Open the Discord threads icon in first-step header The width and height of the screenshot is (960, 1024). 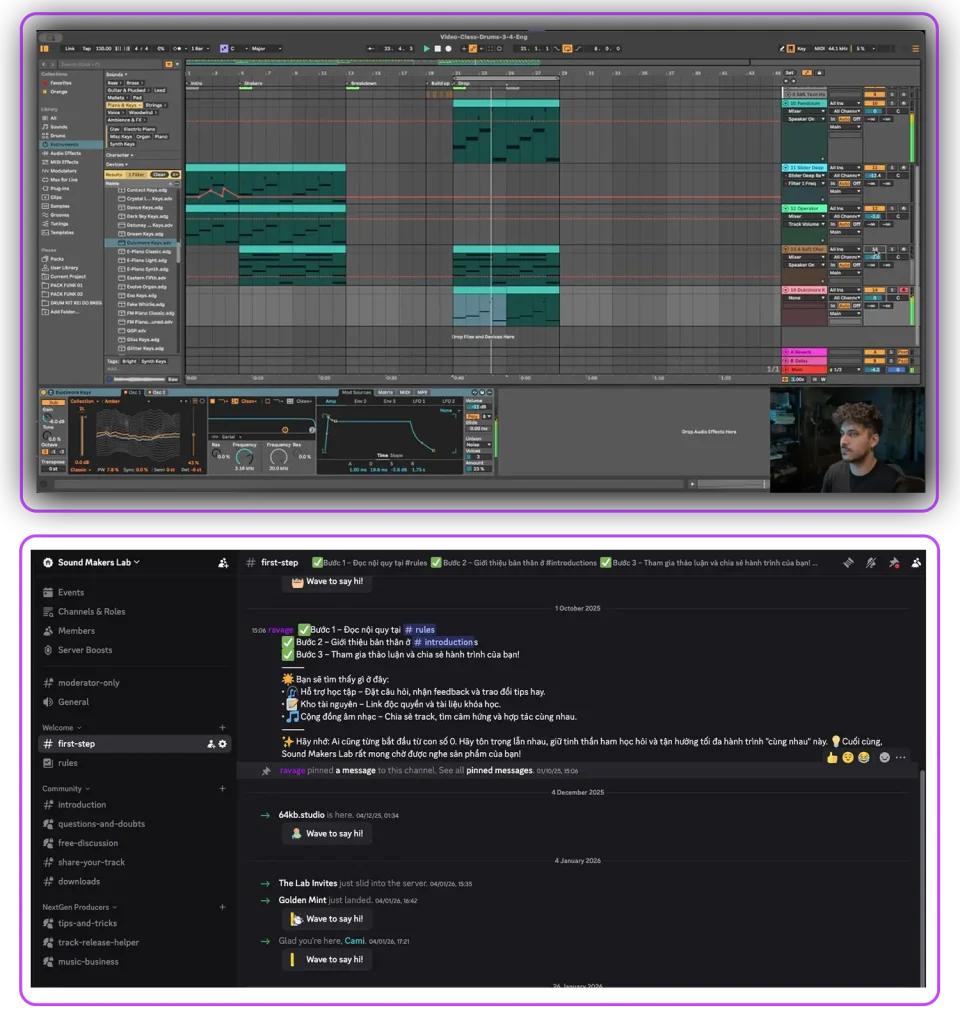[x=848, y=562]
